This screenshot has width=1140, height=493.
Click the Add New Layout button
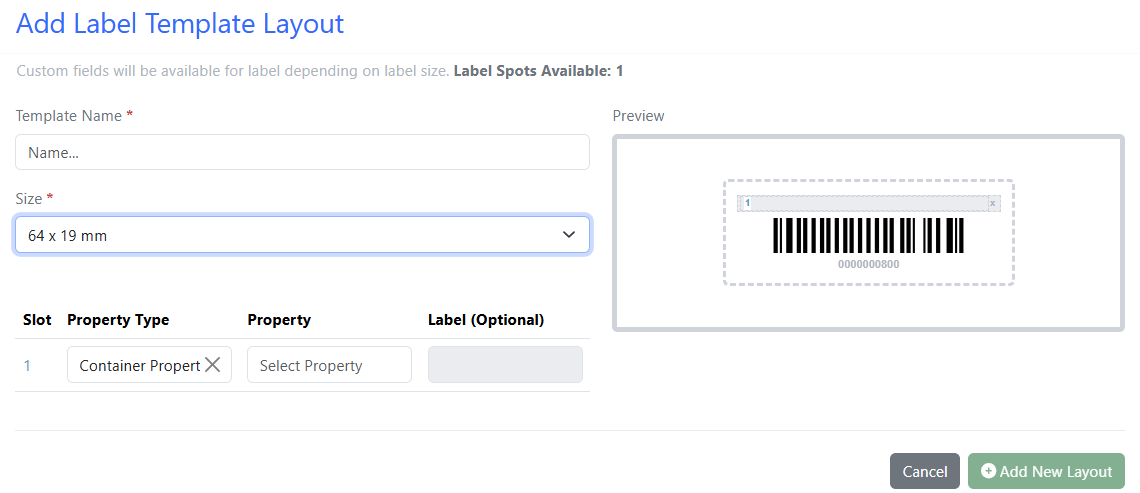(x=1046, y=471)
